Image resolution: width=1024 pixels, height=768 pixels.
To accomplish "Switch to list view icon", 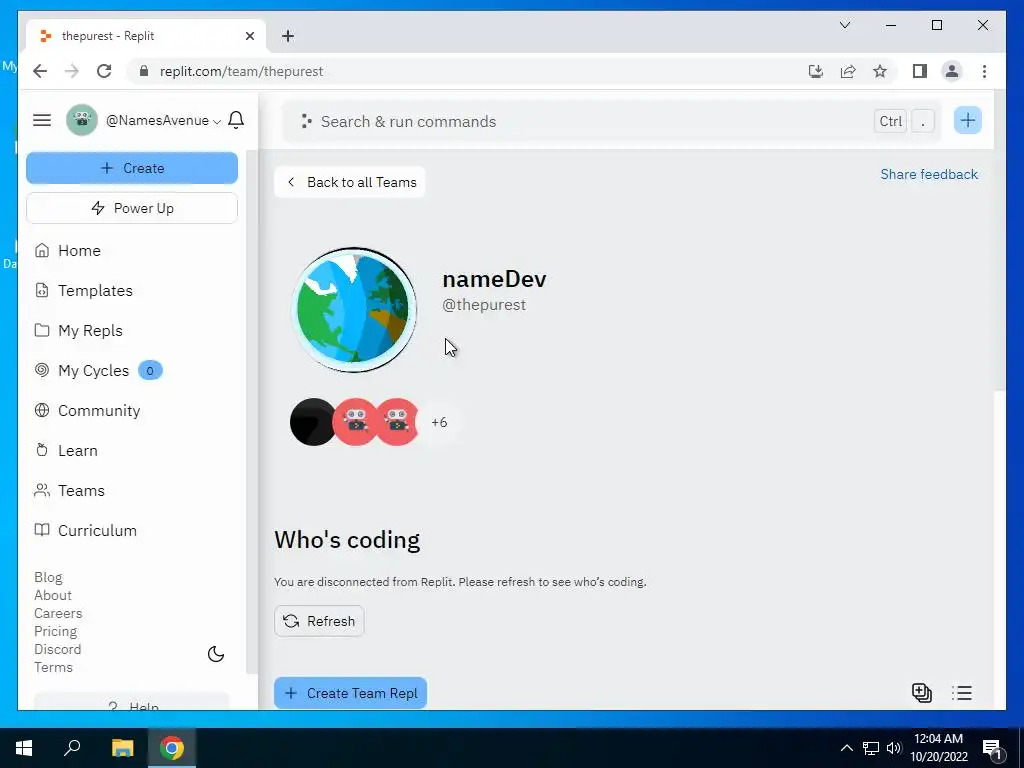I will pyautogui.click(x=962, y=693).
